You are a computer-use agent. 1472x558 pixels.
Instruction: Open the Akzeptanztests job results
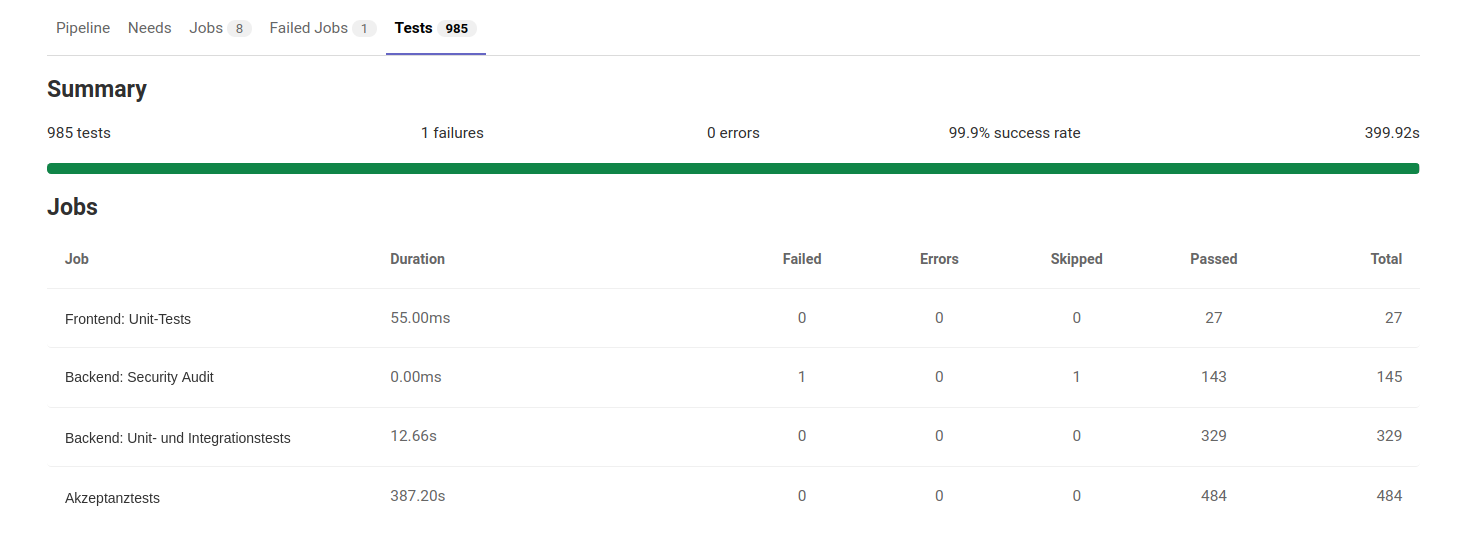[x=112, y=498]
